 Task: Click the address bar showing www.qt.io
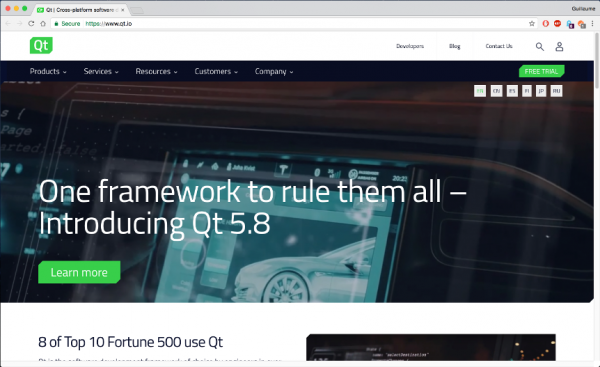tap(291, 24)
